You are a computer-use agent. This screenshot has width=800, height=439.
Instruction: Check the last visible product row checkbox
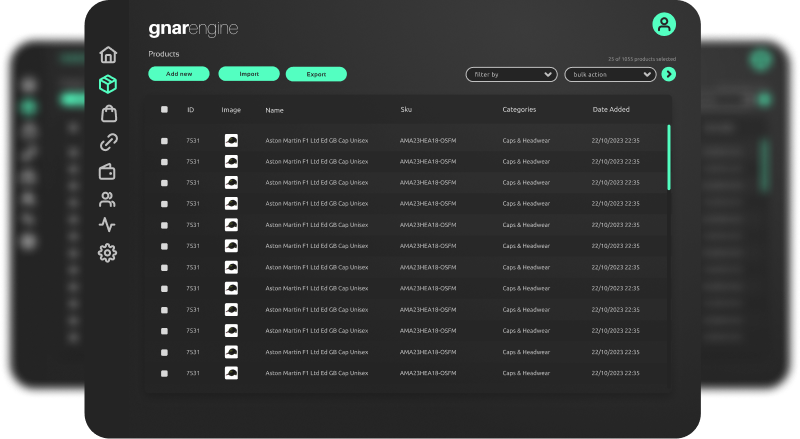pos(164,373)
